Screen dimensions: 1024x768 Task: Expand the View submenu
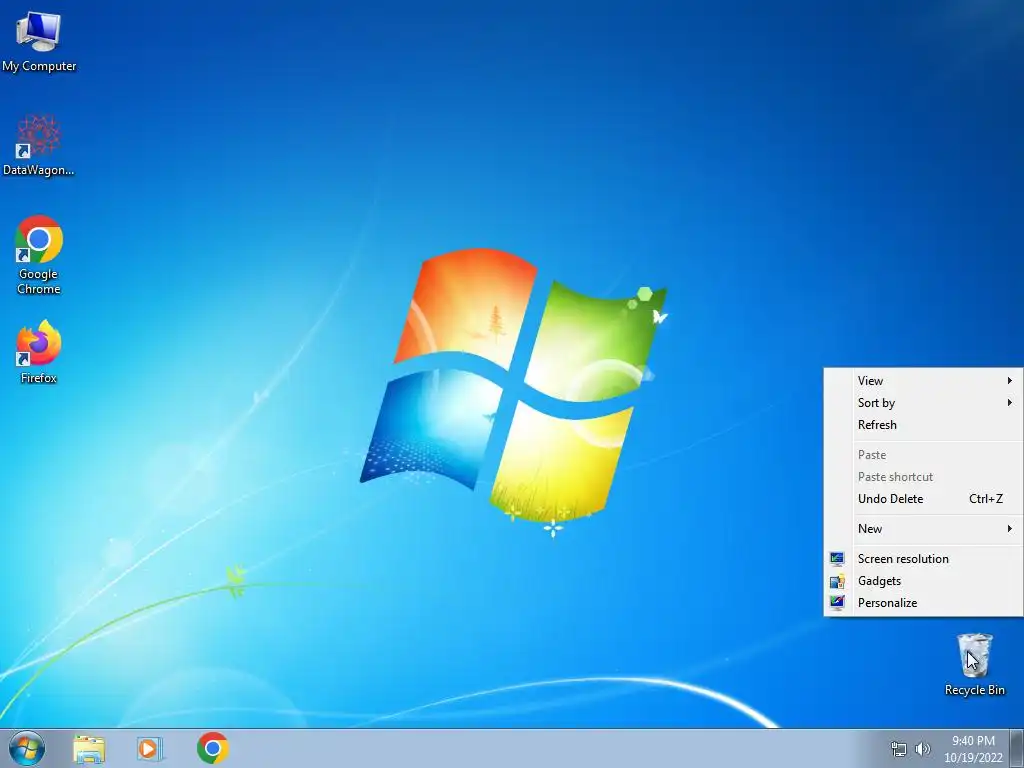923,381
